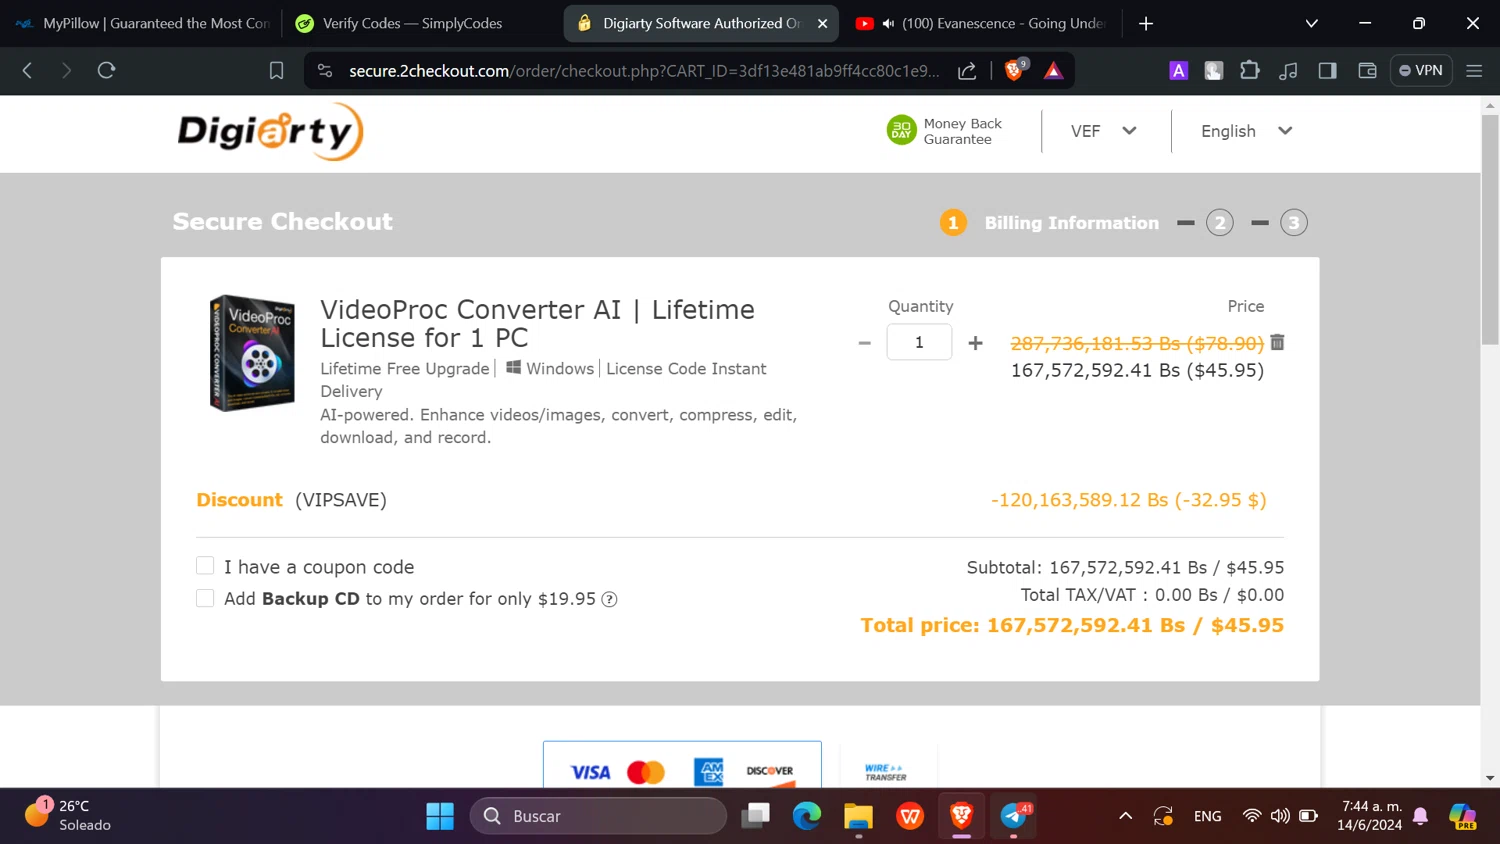Open Task View on taskbar
1500x844 pixels.
(756, 816)
